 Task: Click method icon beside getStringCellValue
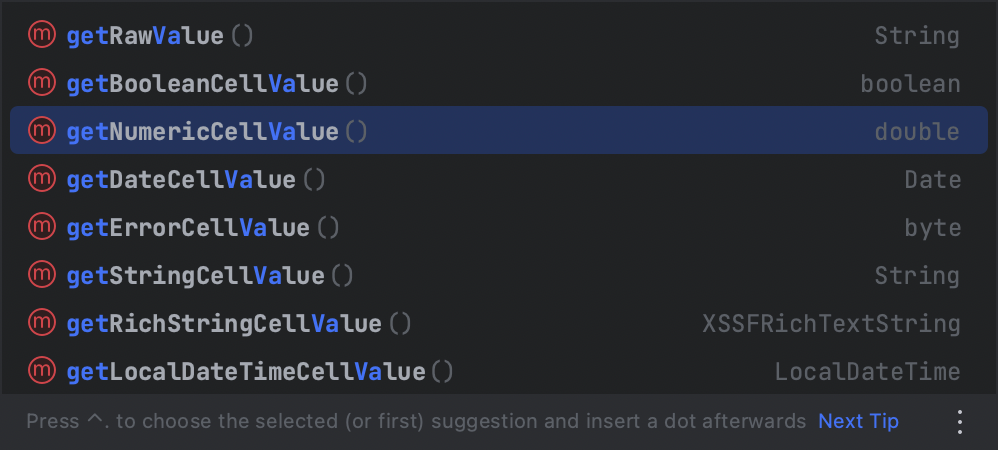click(x=41, y=275)
